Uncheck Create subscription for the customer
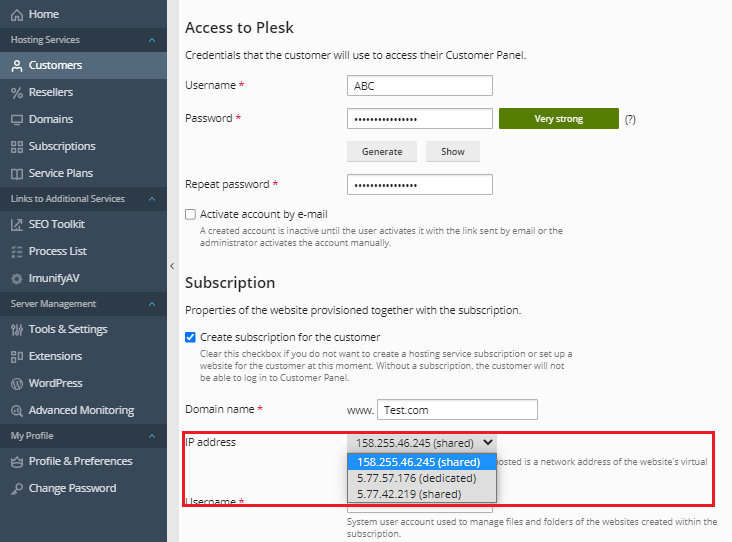 click(191, 337)
